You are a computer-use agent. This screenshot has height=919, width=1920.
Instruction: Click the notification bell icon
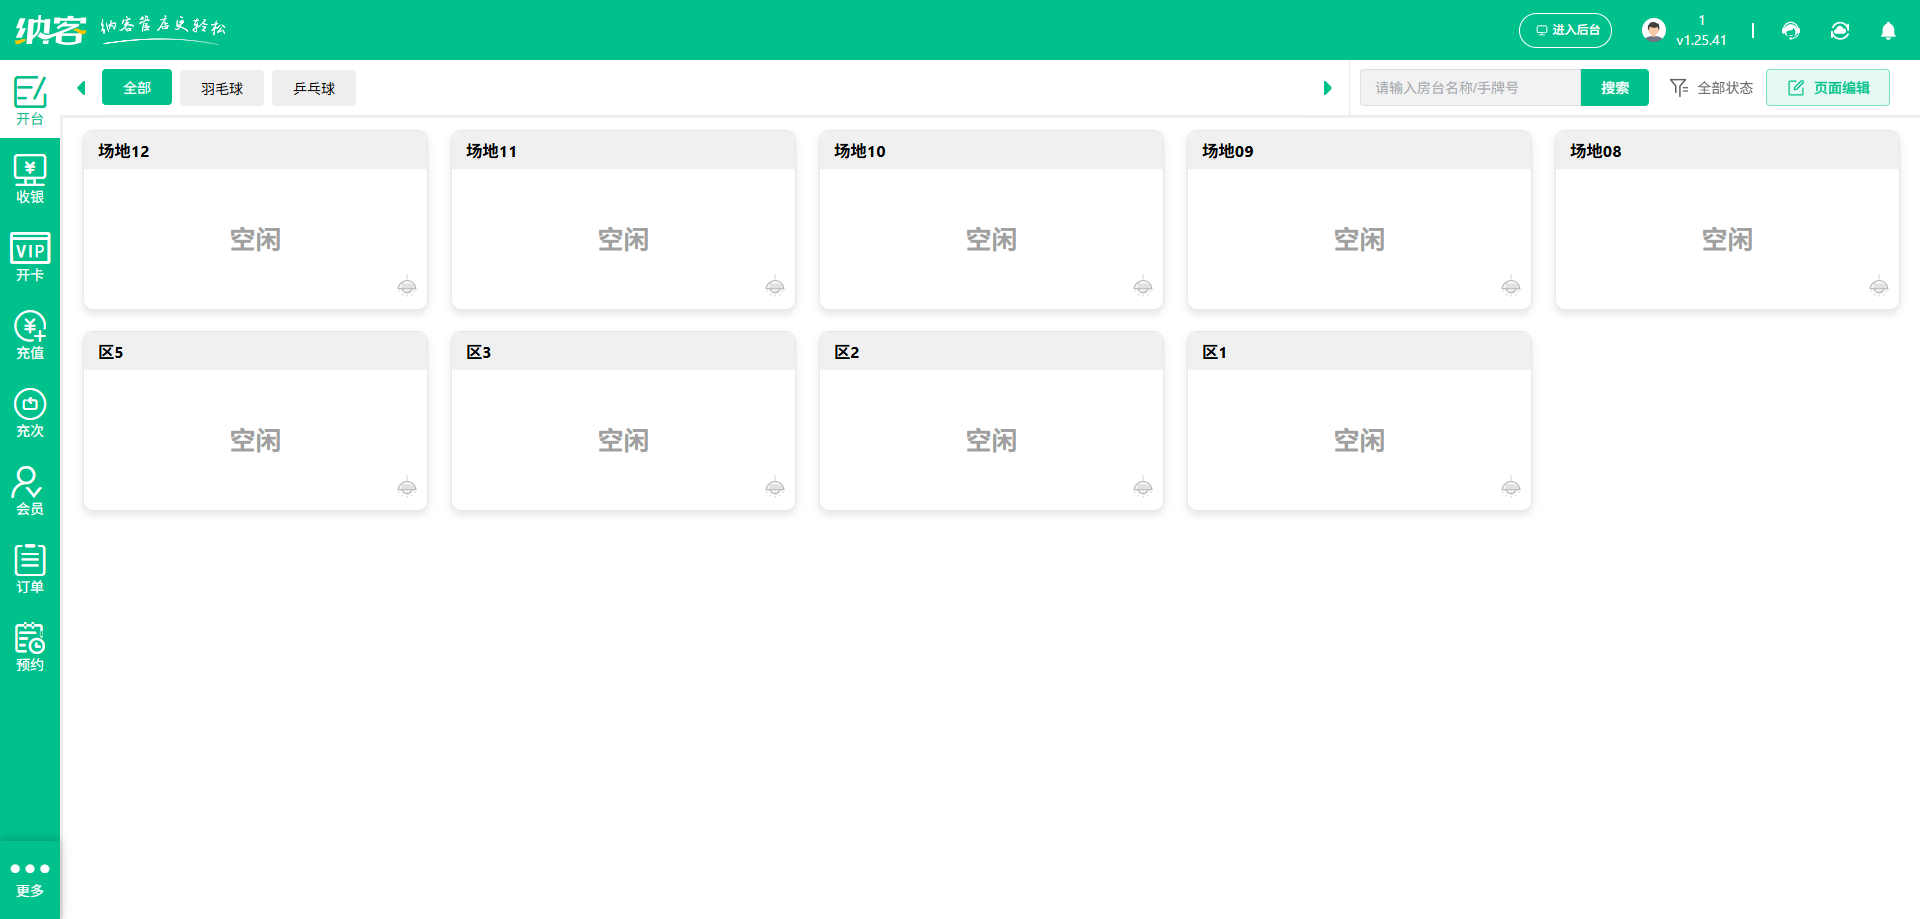click(1888, 31)
